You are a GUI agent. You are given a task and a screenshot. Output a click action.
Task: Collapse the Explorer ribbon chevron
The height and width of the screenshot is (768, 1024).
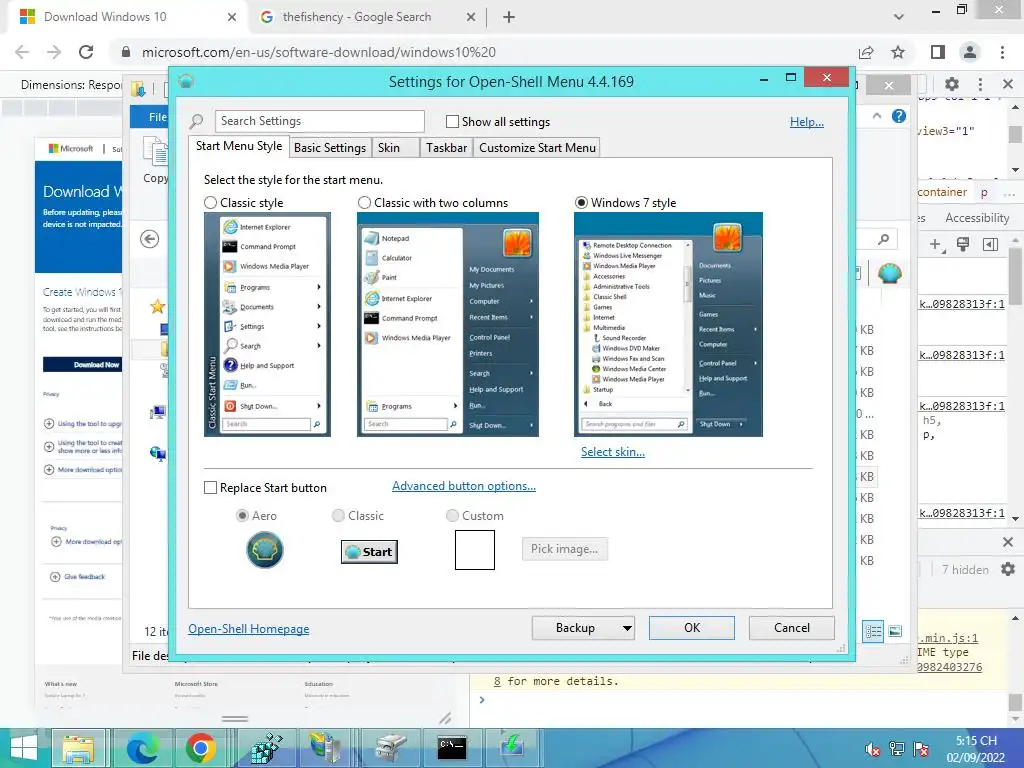pos(876,116)
